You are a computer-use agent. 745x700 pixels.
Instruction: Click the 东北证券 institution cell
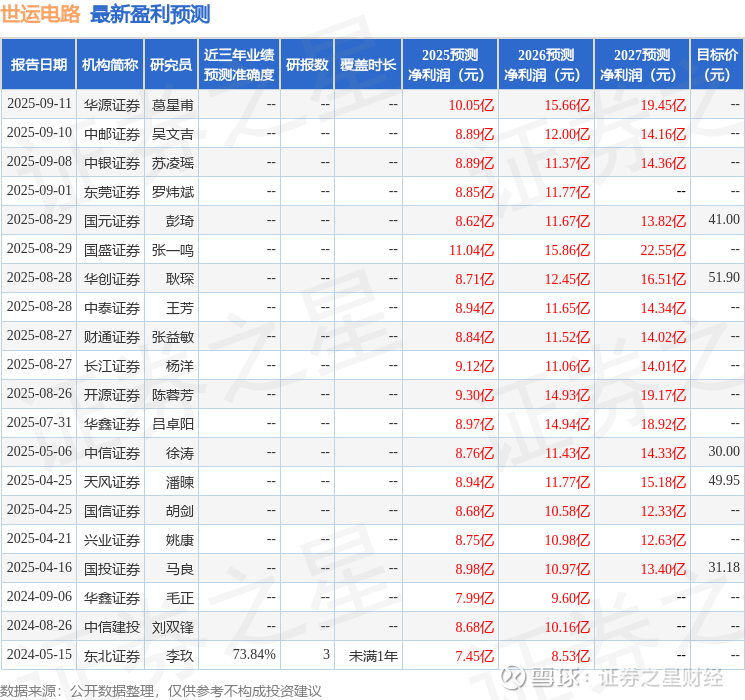112,656
